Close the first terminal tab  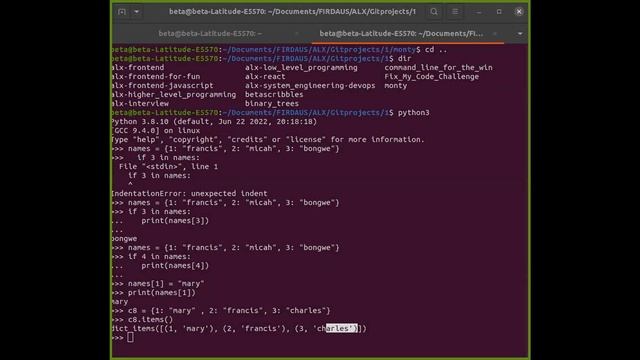297,33
